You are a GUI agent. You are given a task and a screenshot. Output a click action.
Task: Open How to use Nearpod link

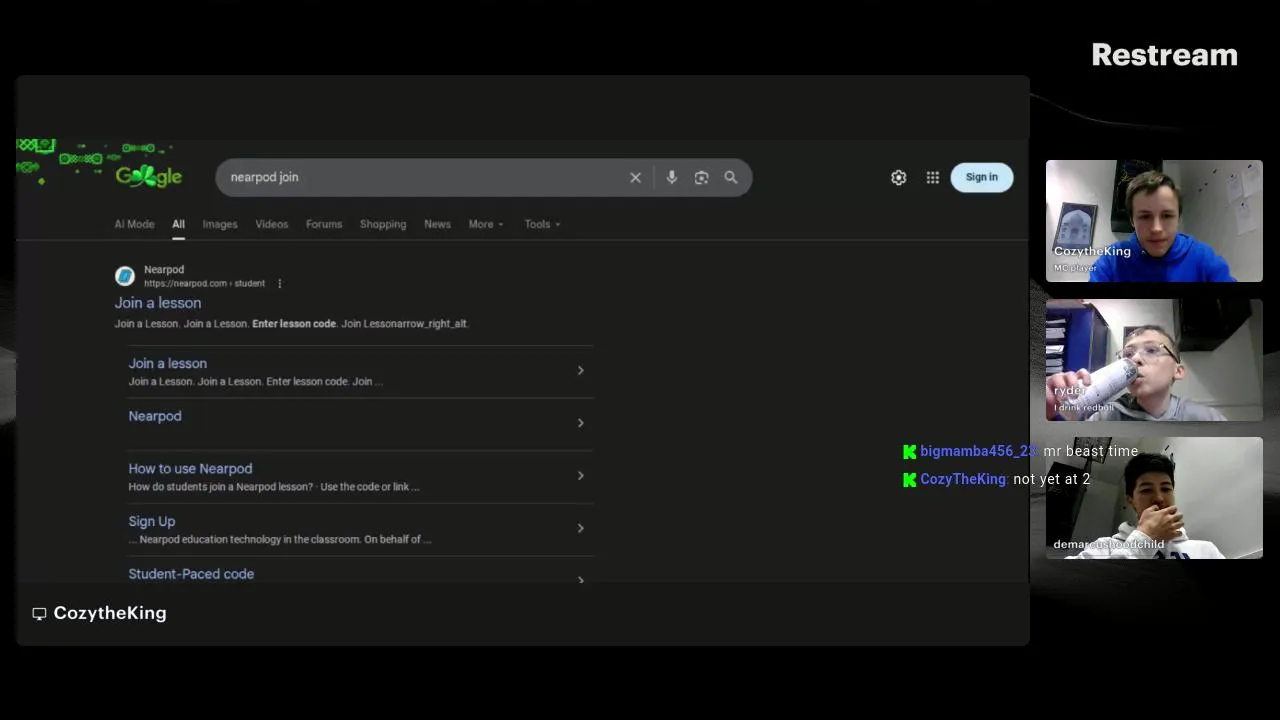(x=190, y=469)
